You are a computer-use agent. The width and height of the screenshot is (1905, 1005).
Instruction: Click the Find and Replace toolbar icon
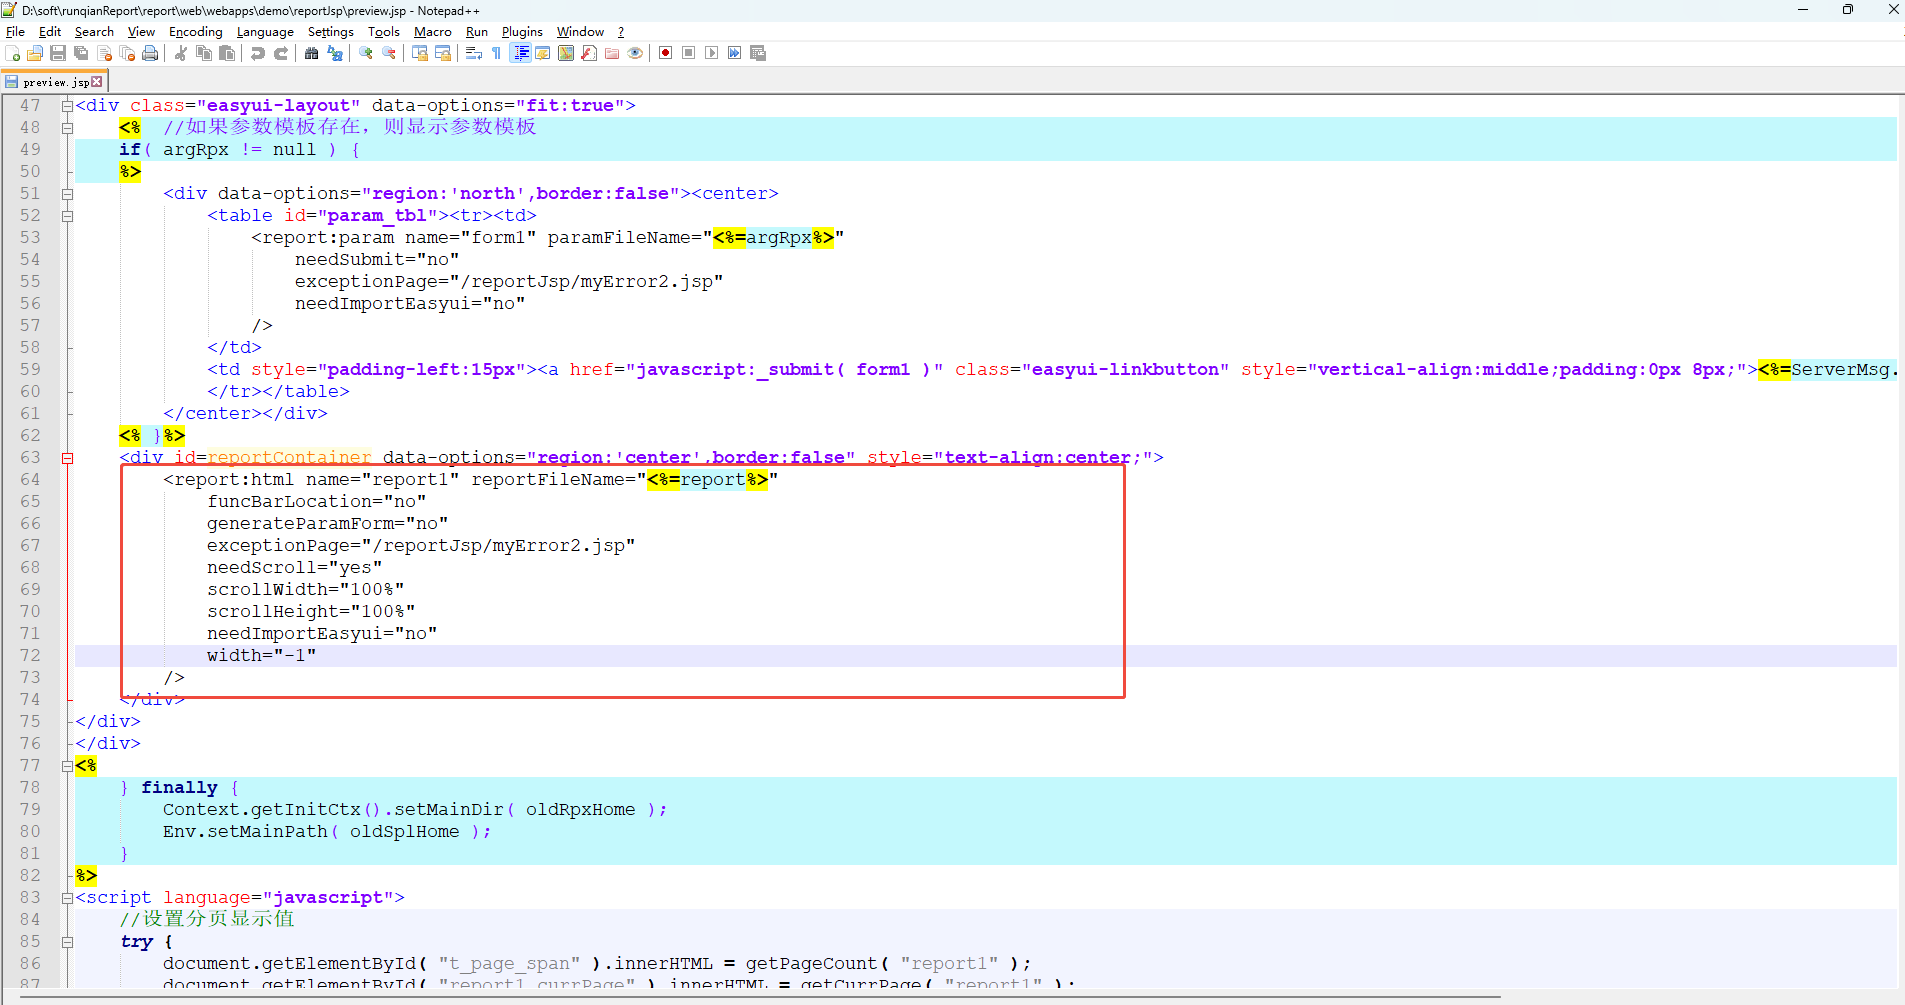335,53
